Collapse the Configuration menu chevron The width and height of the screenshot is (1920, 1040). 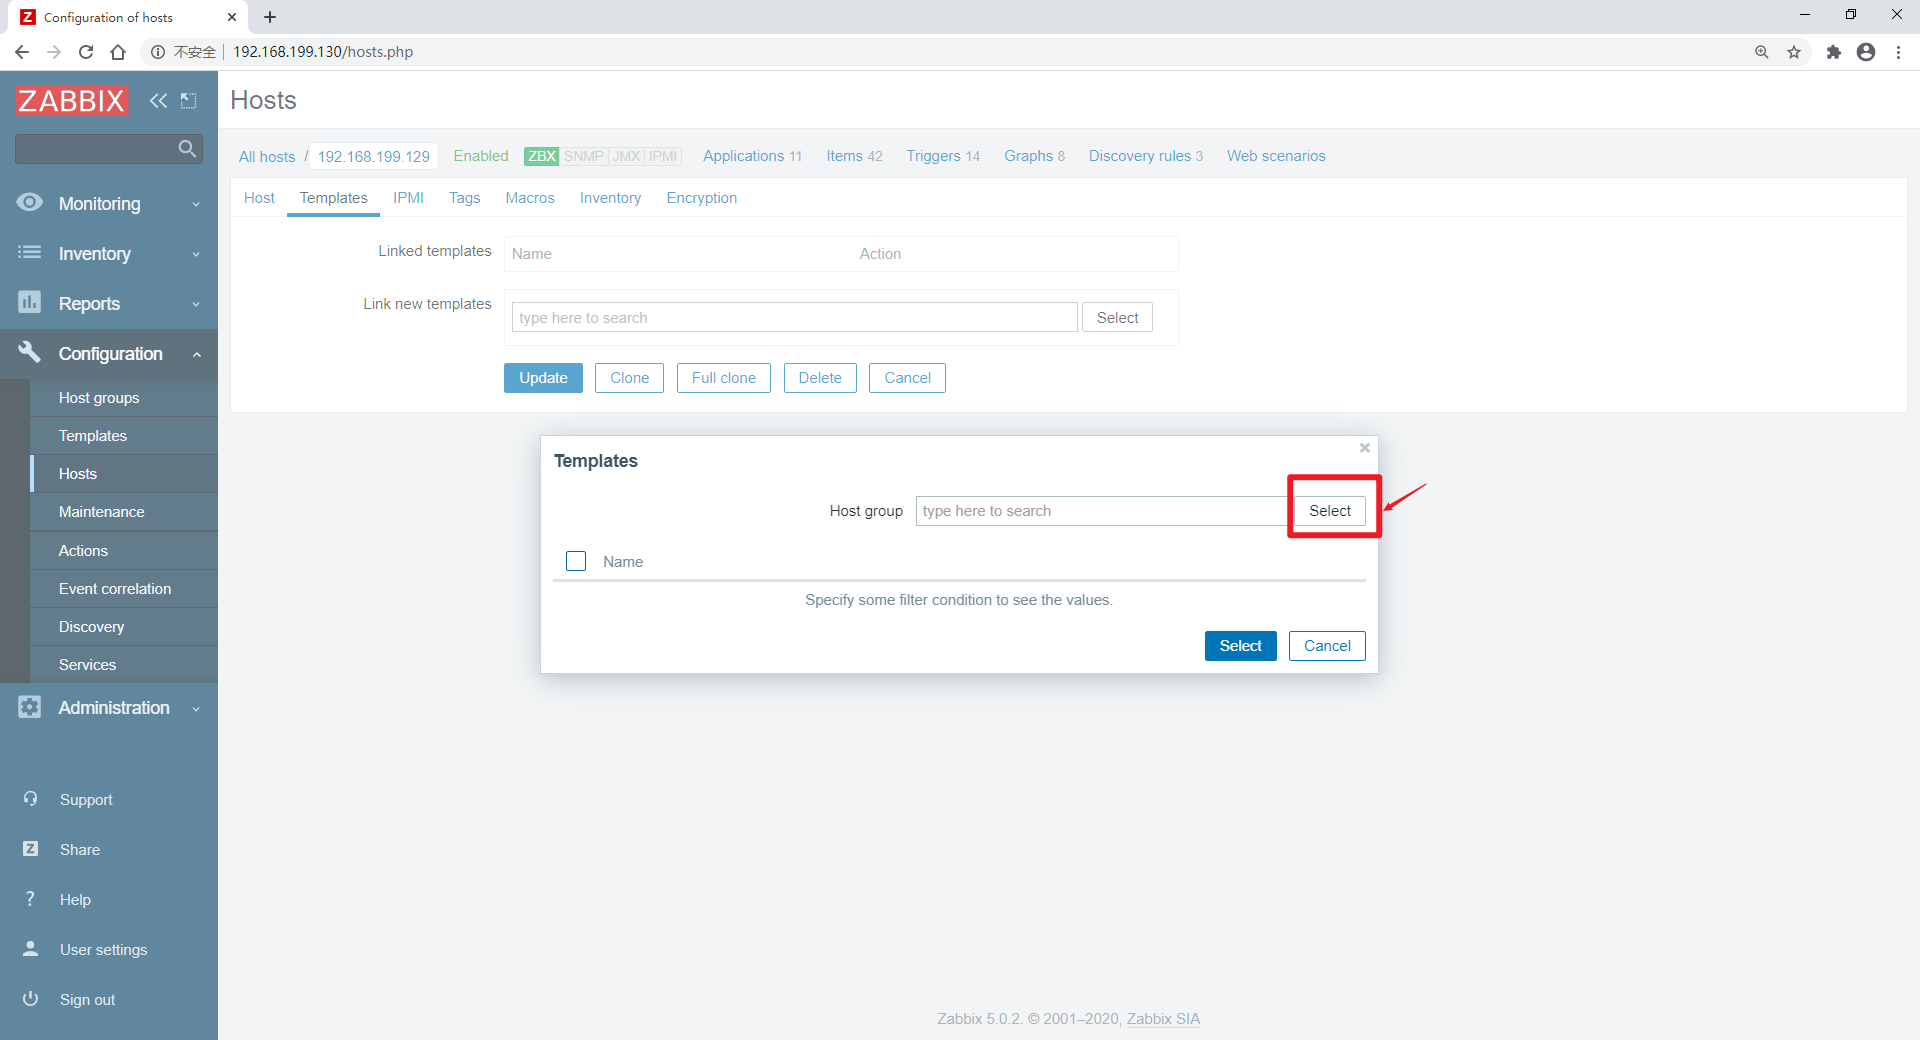[197, 354]
